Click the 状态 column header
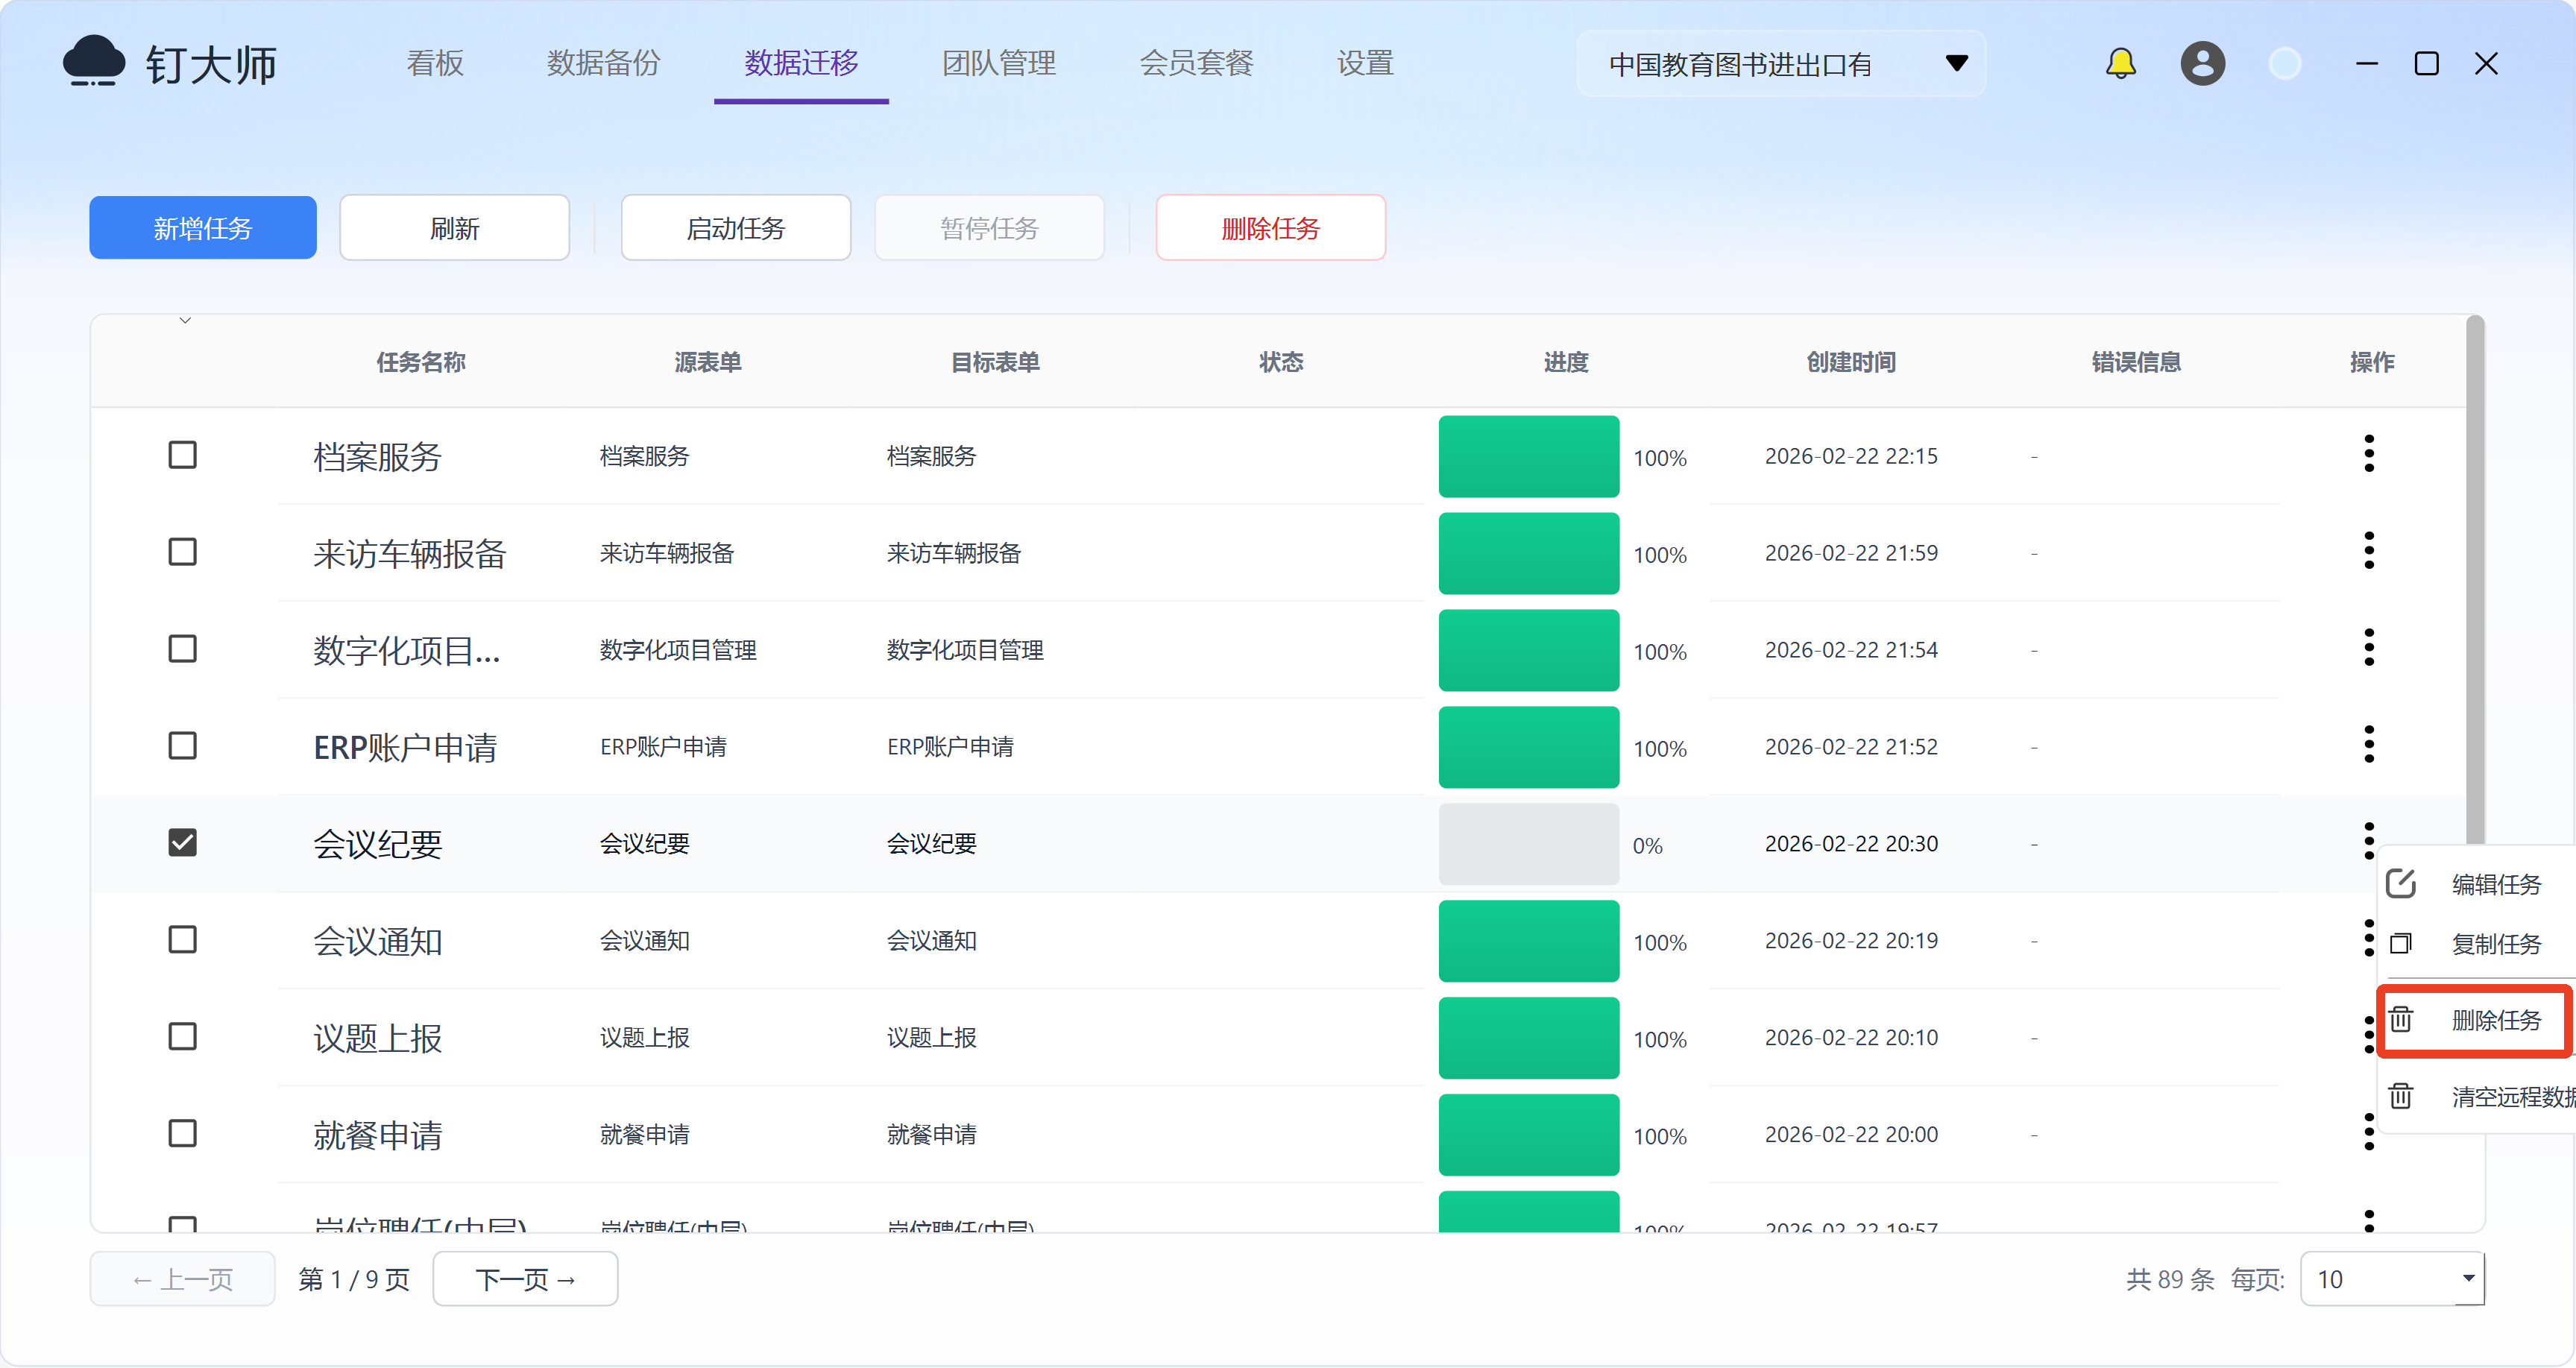The height and width of the screenshot is (1368, 2576). pyautogui.click(x=1281, y=362)
